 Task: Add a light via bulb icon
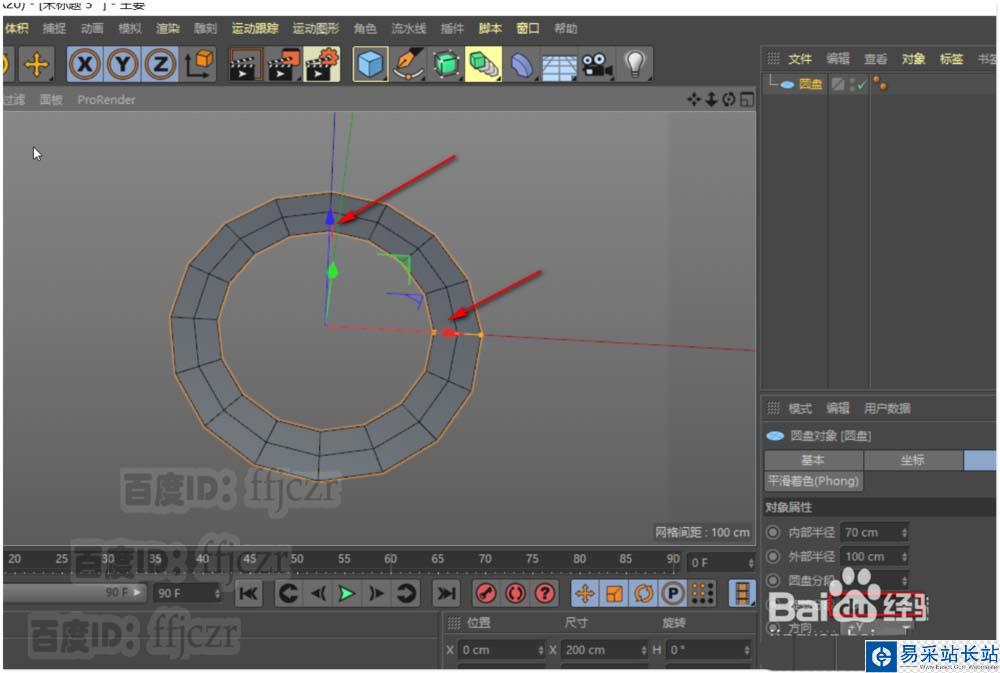(634, 66)
